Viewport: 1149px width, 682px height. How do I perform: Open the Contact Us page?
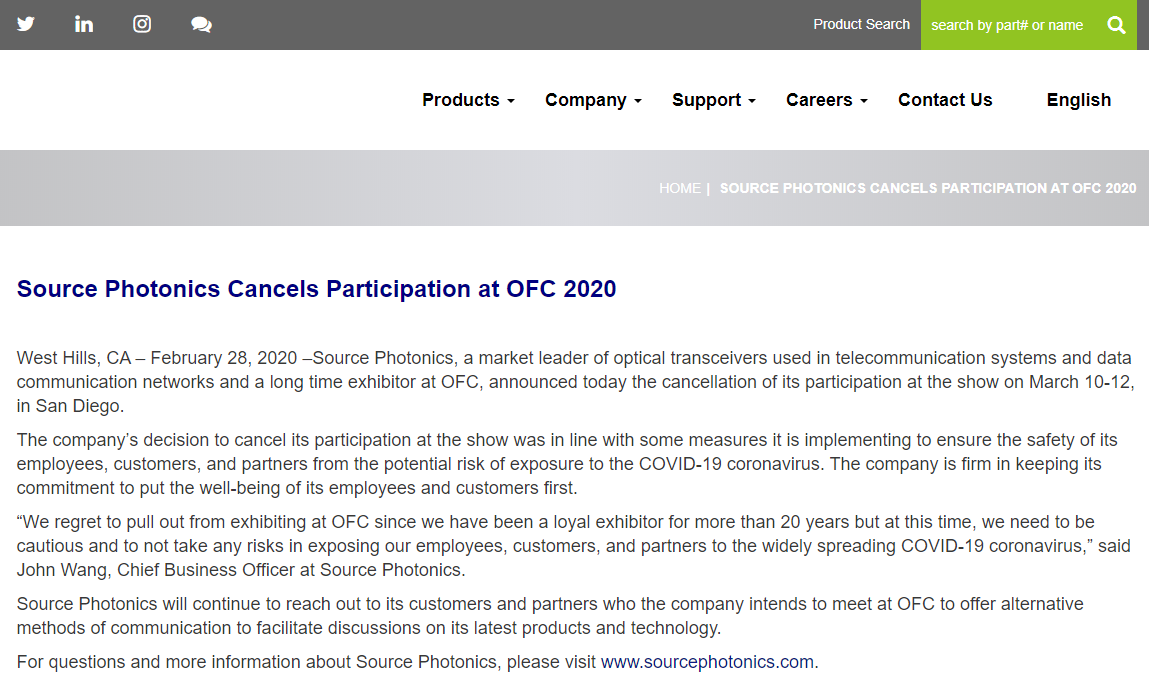point(945,100)
